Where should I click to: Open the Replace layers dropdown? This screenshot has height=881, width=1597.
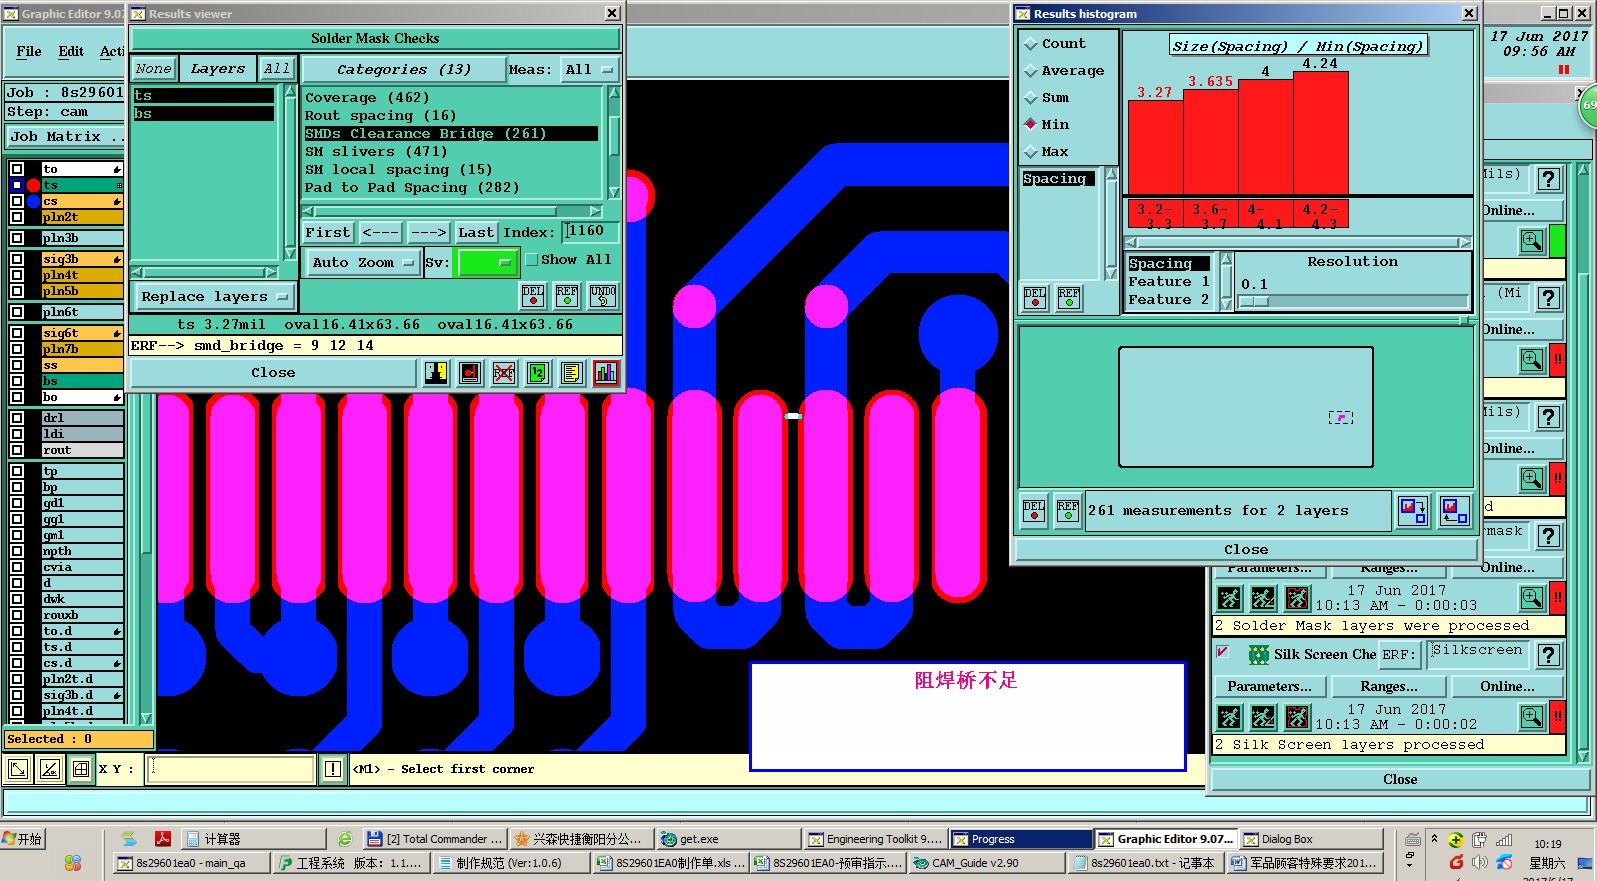click(x=213, y=297)
